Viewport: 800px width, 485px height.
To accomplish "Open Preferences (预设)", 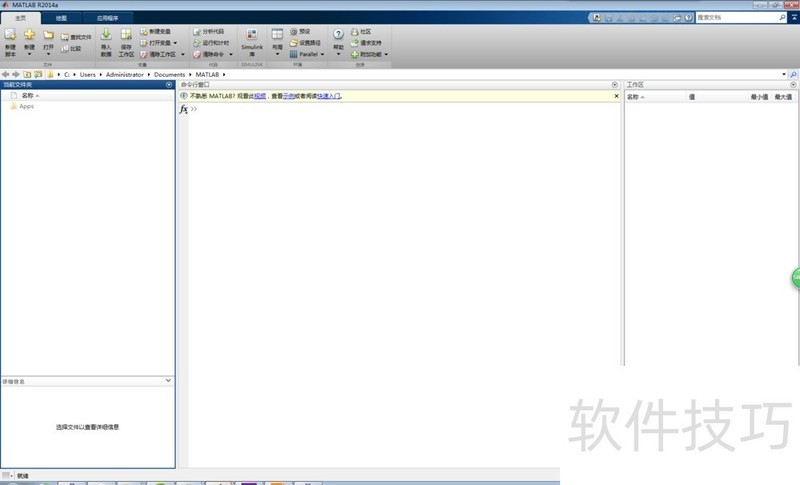I will [x=300, y=31].
